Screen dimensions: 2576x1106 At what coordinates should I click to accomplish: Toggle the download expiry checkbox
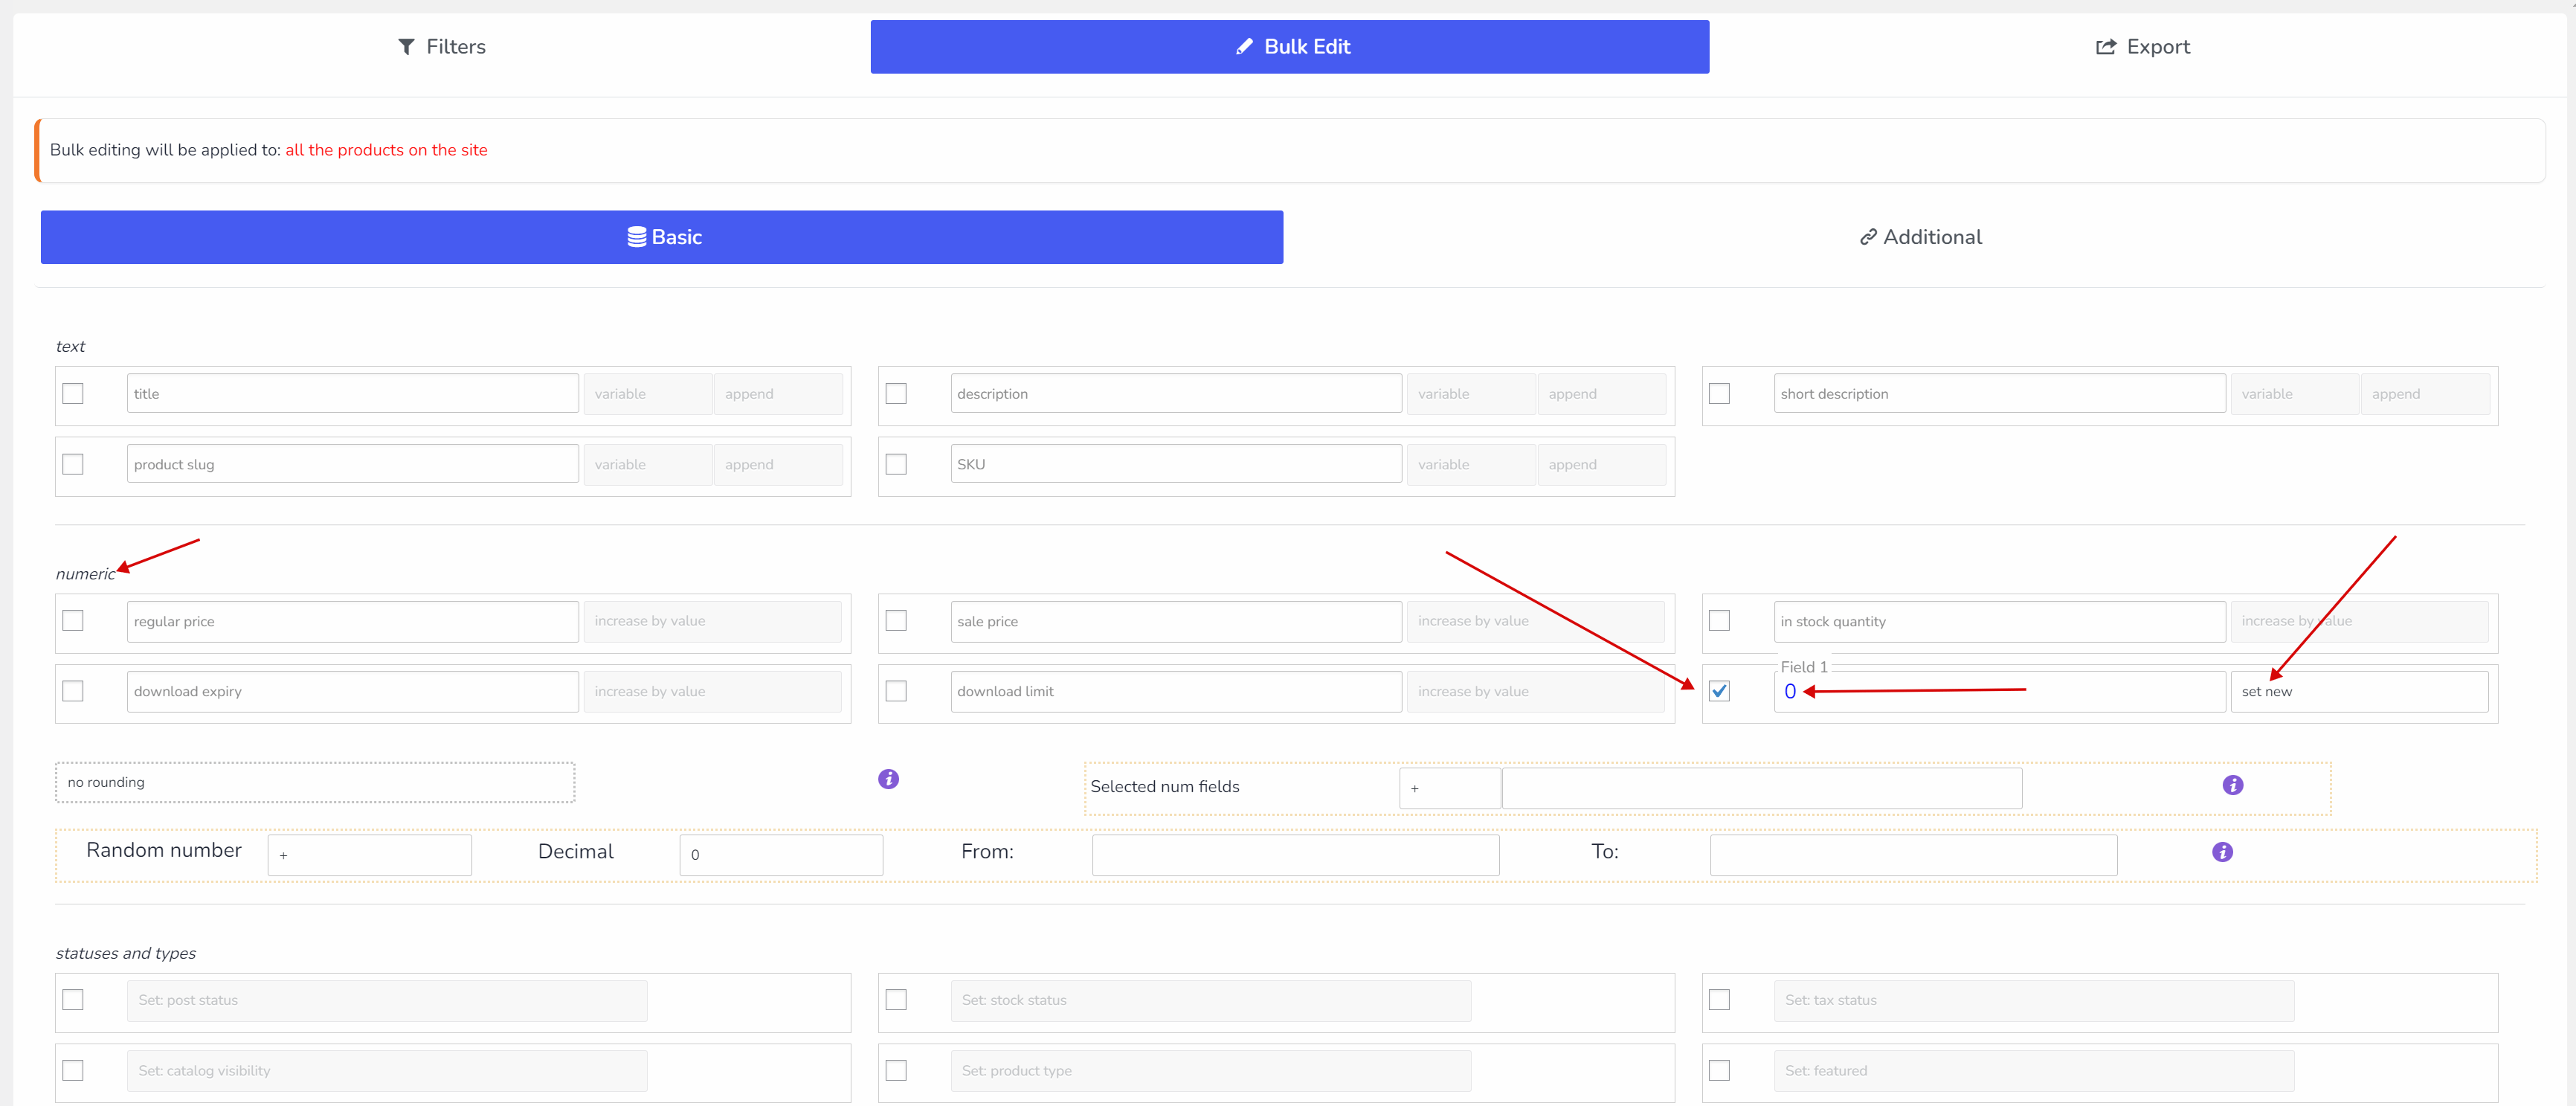[73, 691]
